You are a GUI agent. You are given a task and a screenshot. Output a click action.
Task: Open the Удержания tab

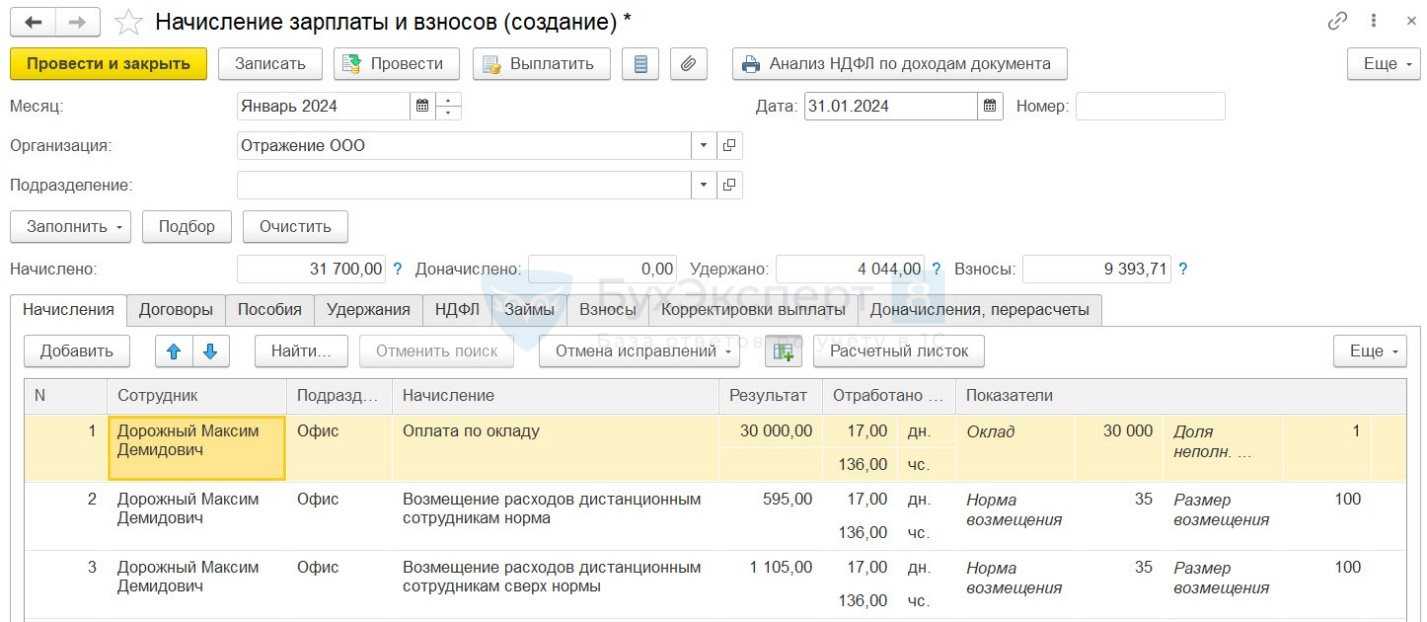368,310
